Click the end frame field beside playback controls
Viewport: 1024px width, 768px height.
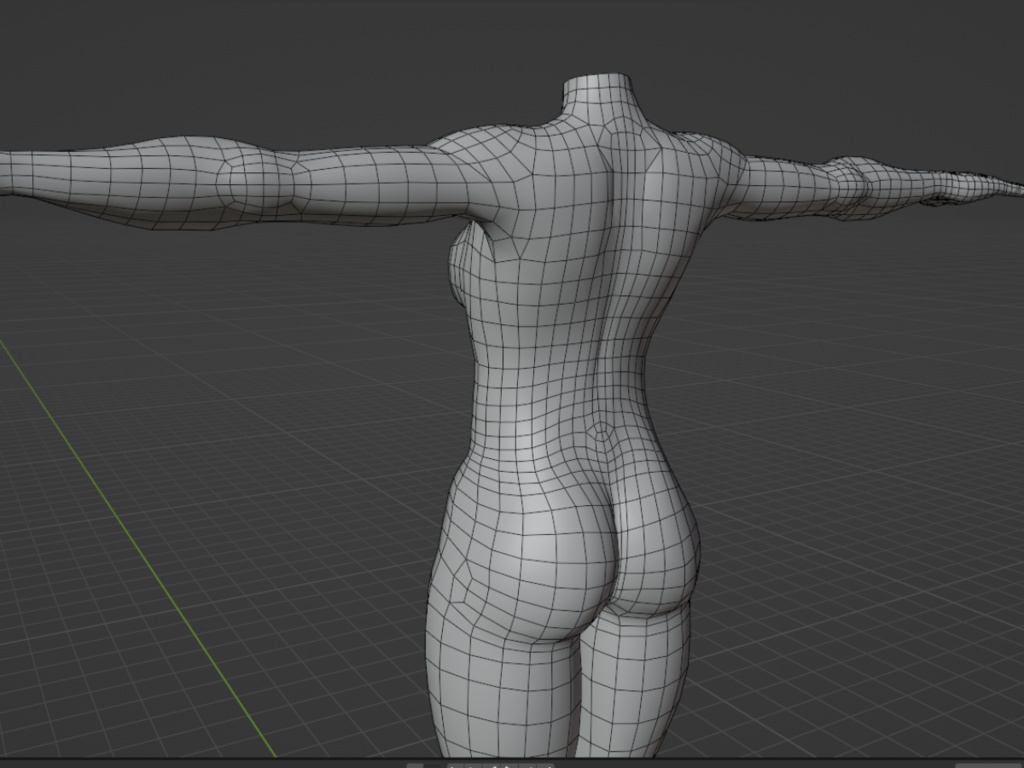tap(432, 766)
